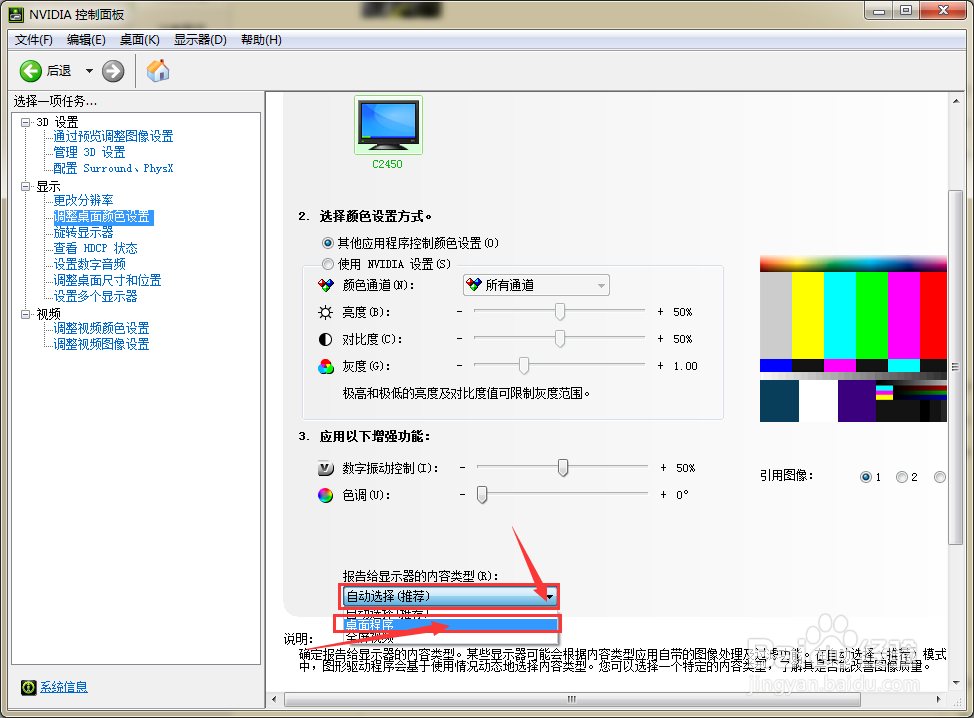Open 通过预览调整图像设置 link
The image size is (974, 718).
113,136
